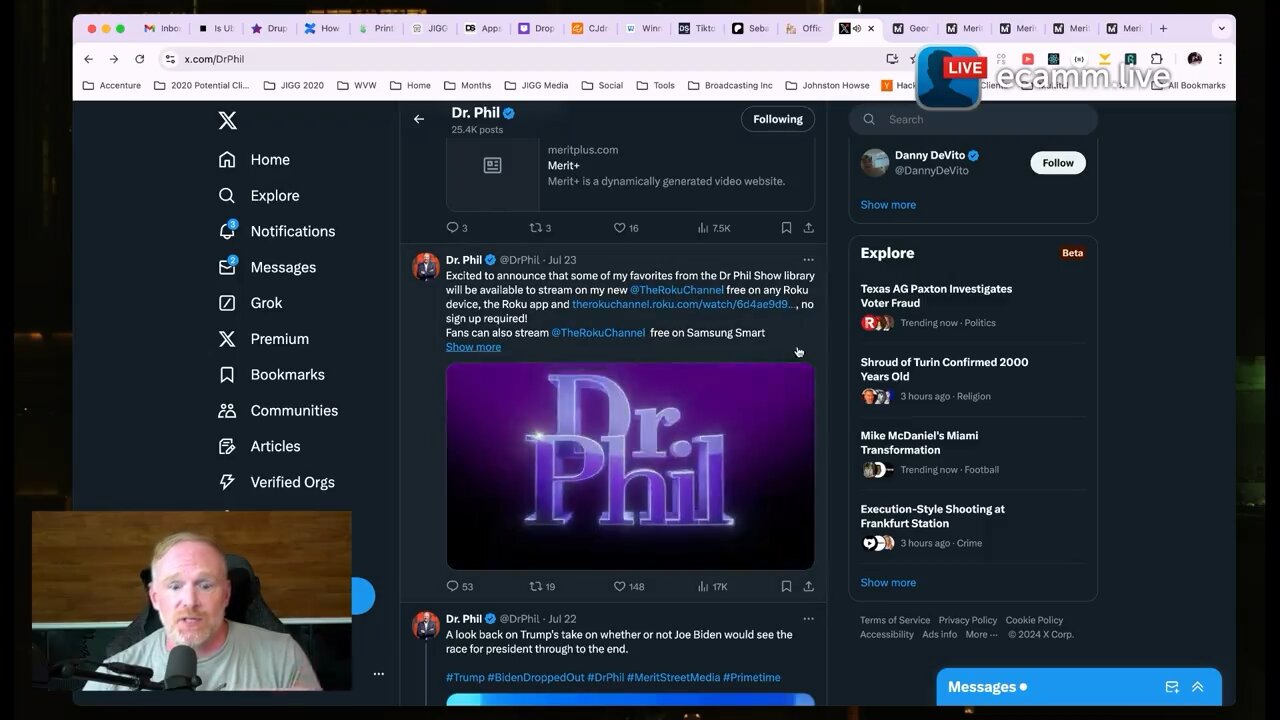Open Communities in the sidebar
This screenshot has height=720, width=1280.
tap(278, 411)
